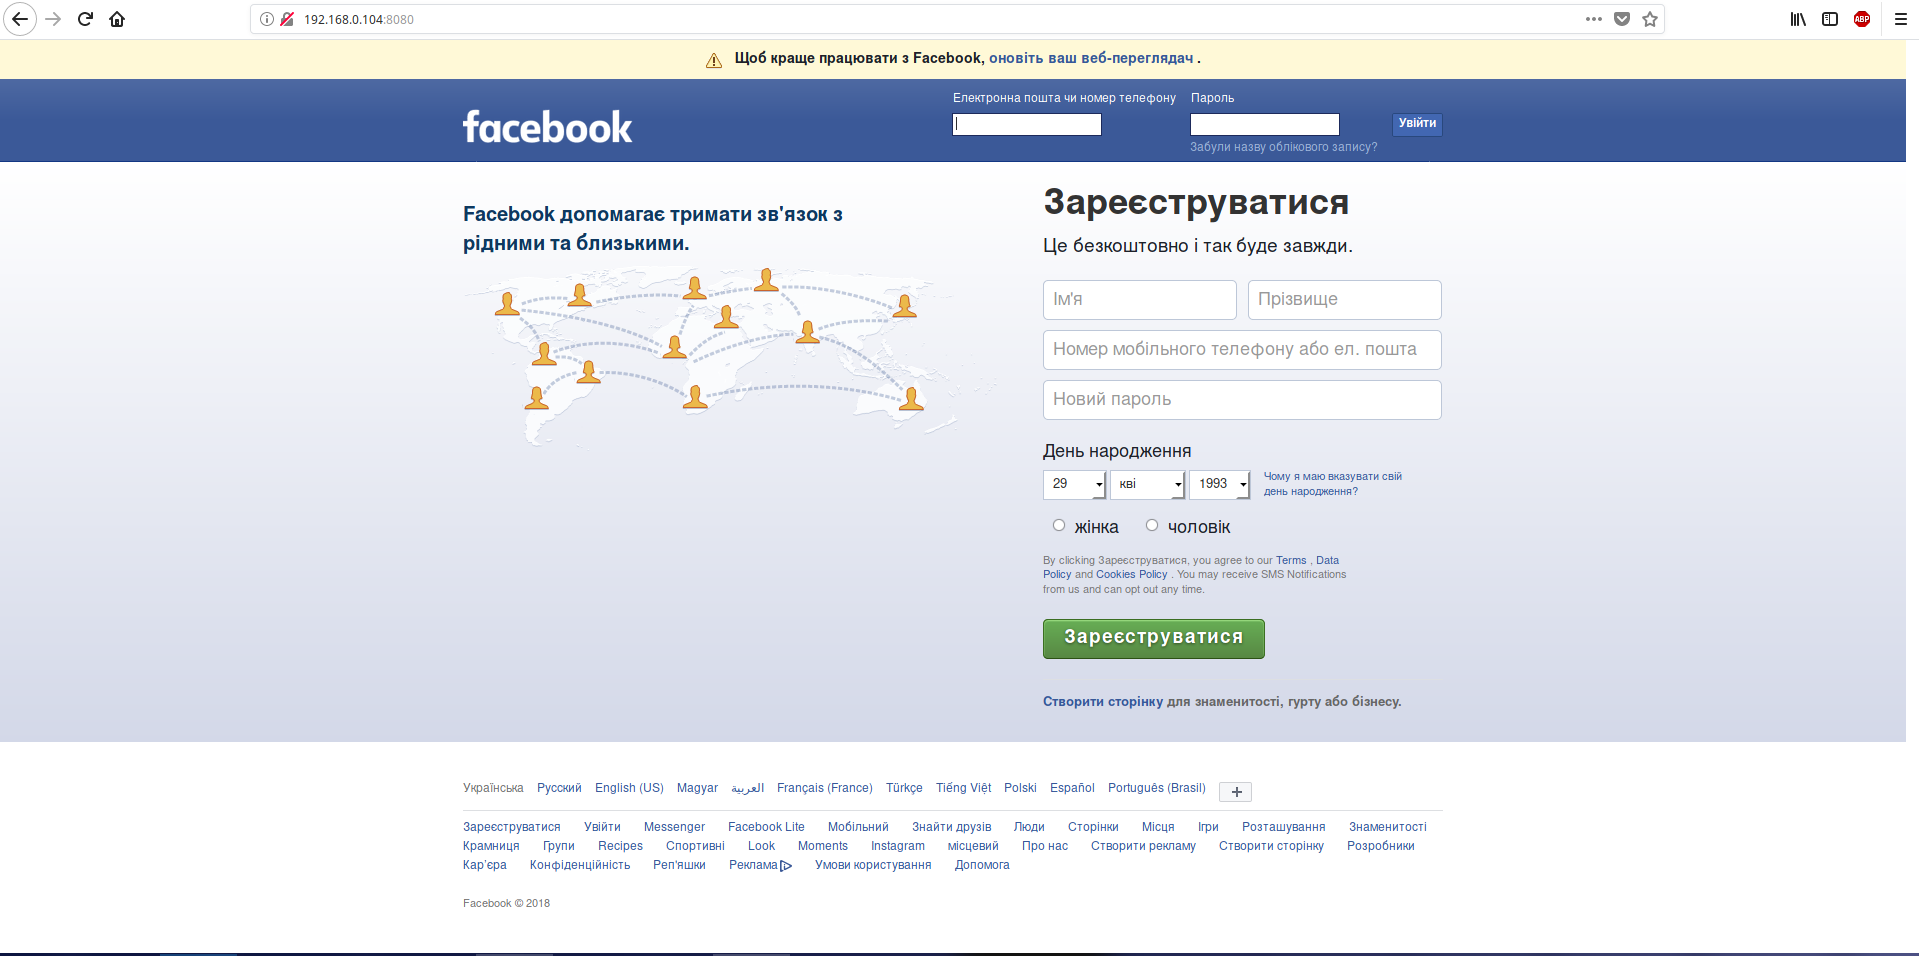Viewport: 1919px width, 956px height.
Task: Click the insecure connection padlock icon
Action: click(x=287, y=19)
